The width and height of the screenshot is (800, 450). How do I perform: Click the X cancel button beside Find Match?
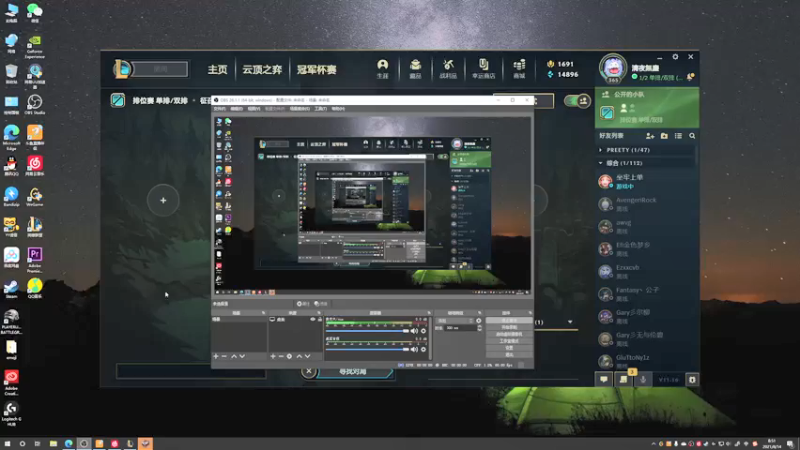[x=309, y=371]
